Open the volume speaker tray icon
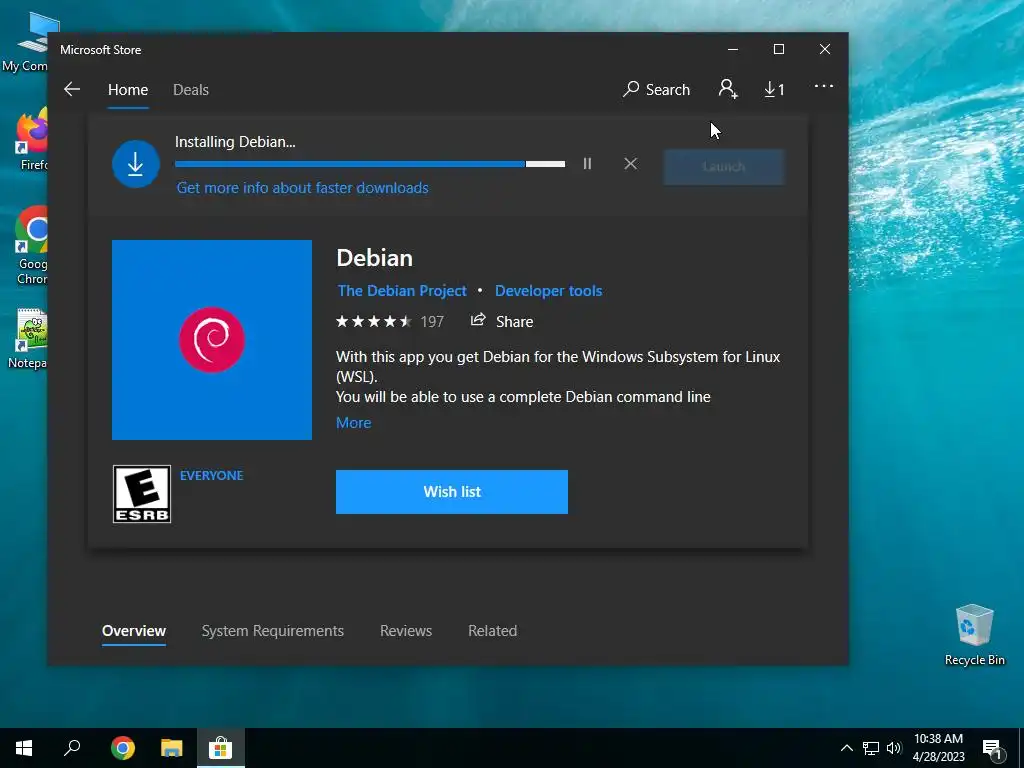Screen dimensions: 1024x768 (893, 748)
